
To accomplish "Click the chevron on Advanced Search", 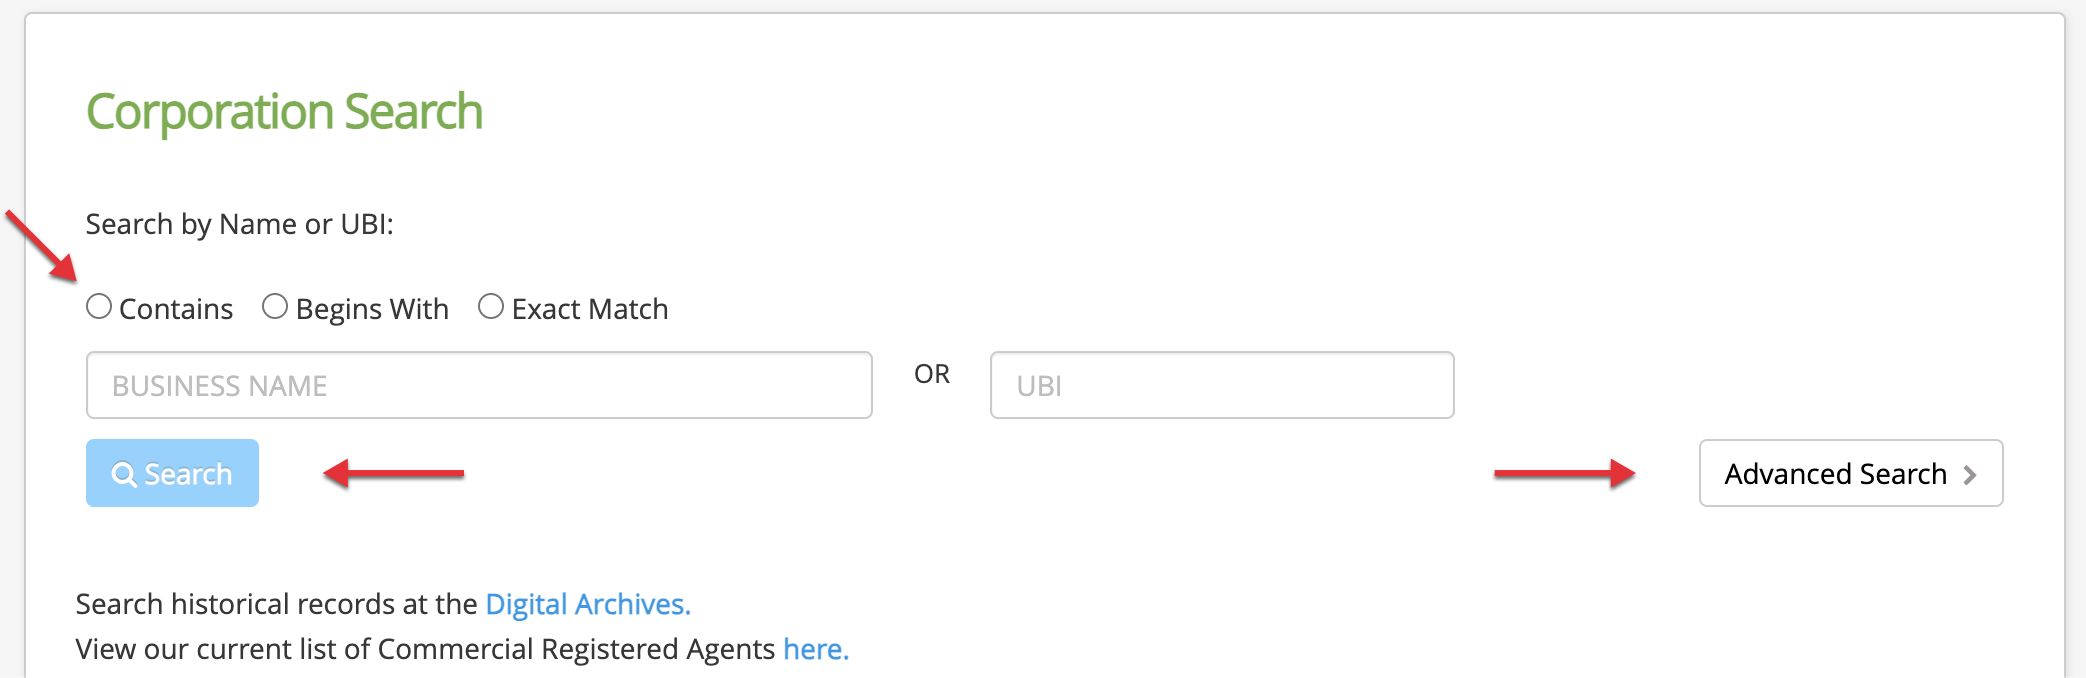I will point(1970,475).
